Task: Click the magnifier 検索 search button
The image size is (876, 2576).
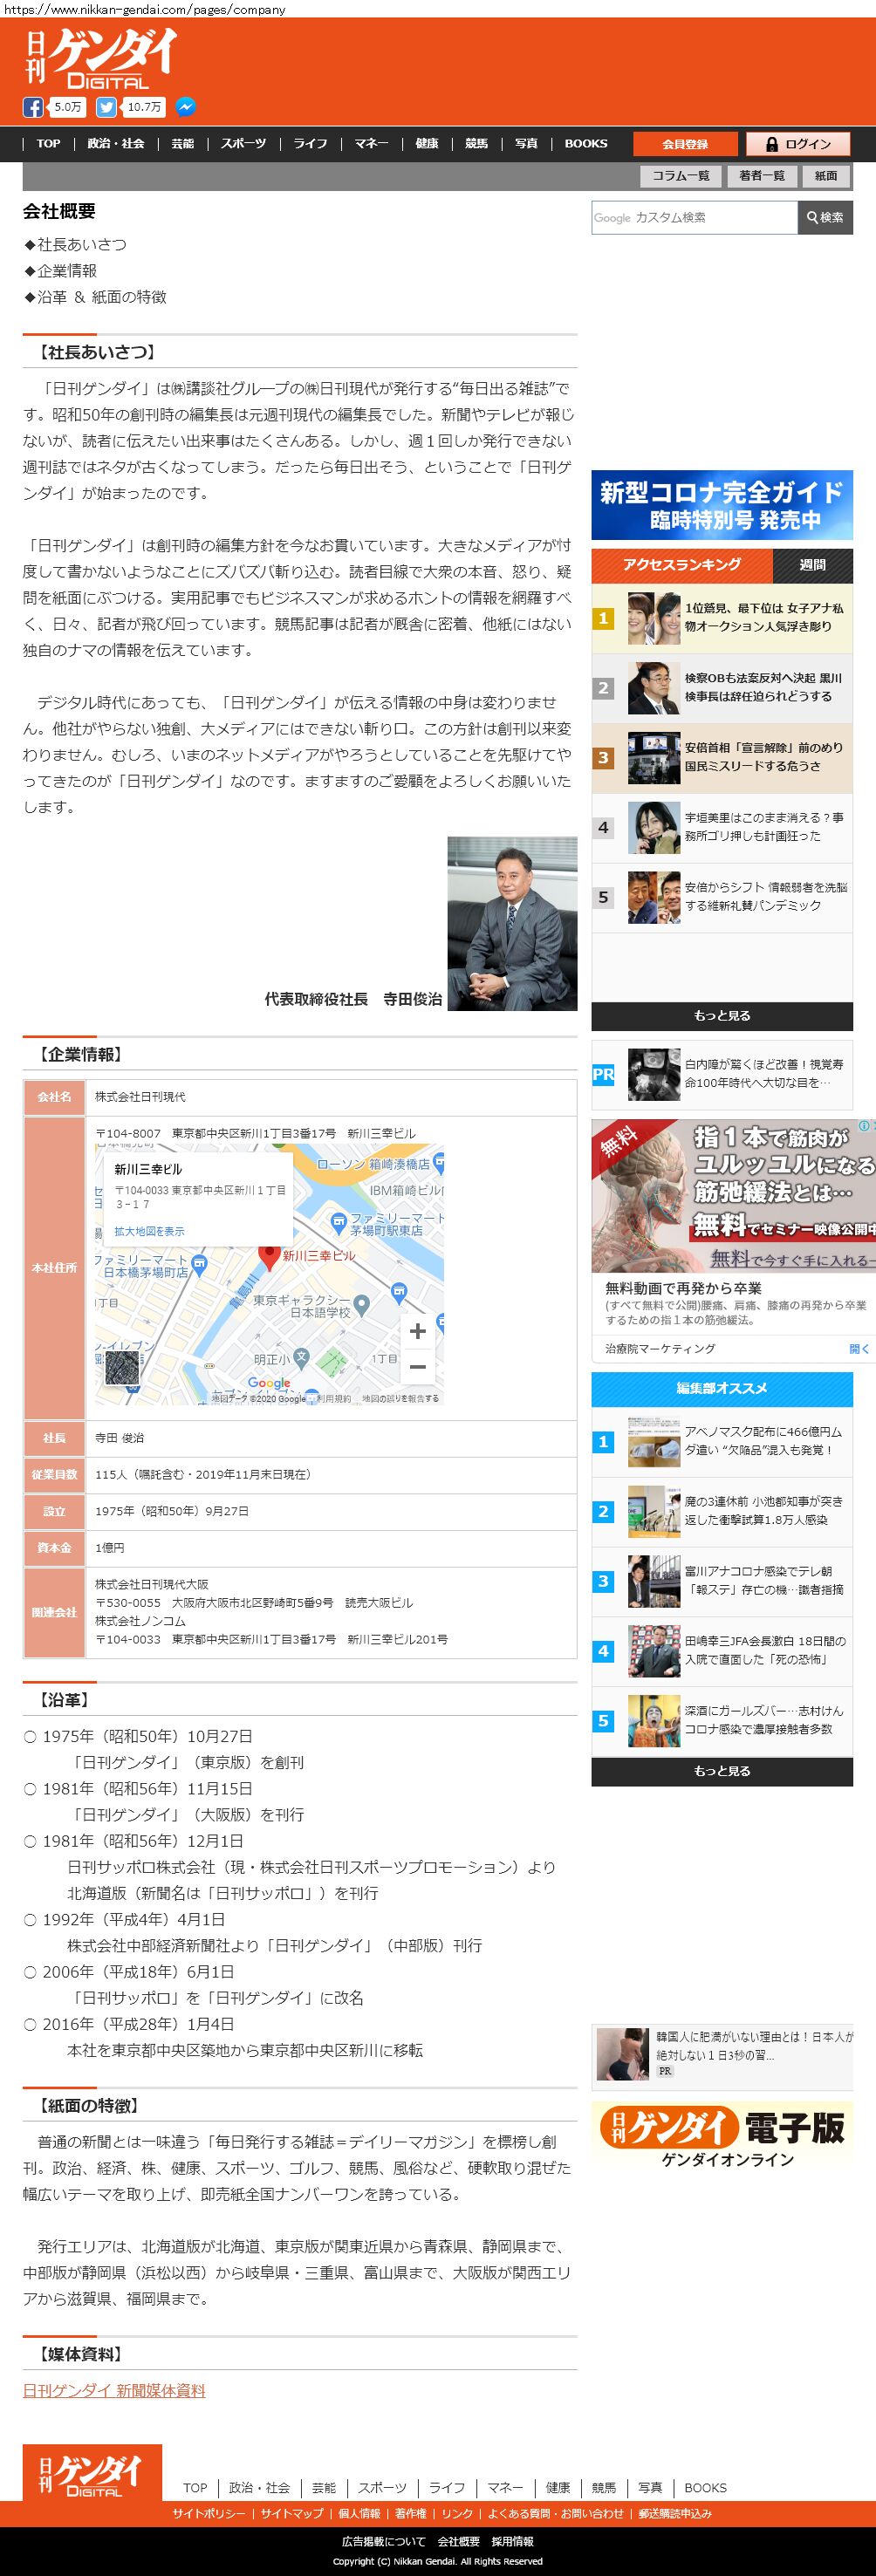Action: tap(825, 217)
